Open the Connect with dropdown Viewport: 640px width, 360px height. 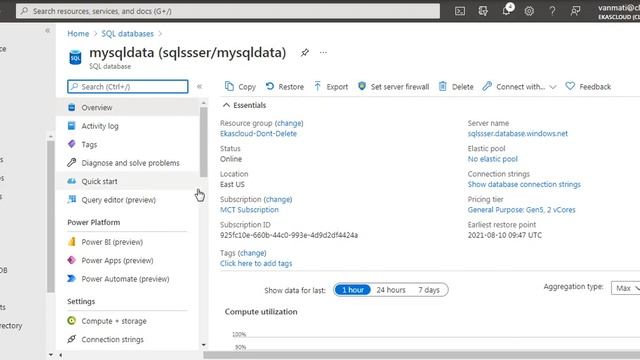[x=519, y=87]
